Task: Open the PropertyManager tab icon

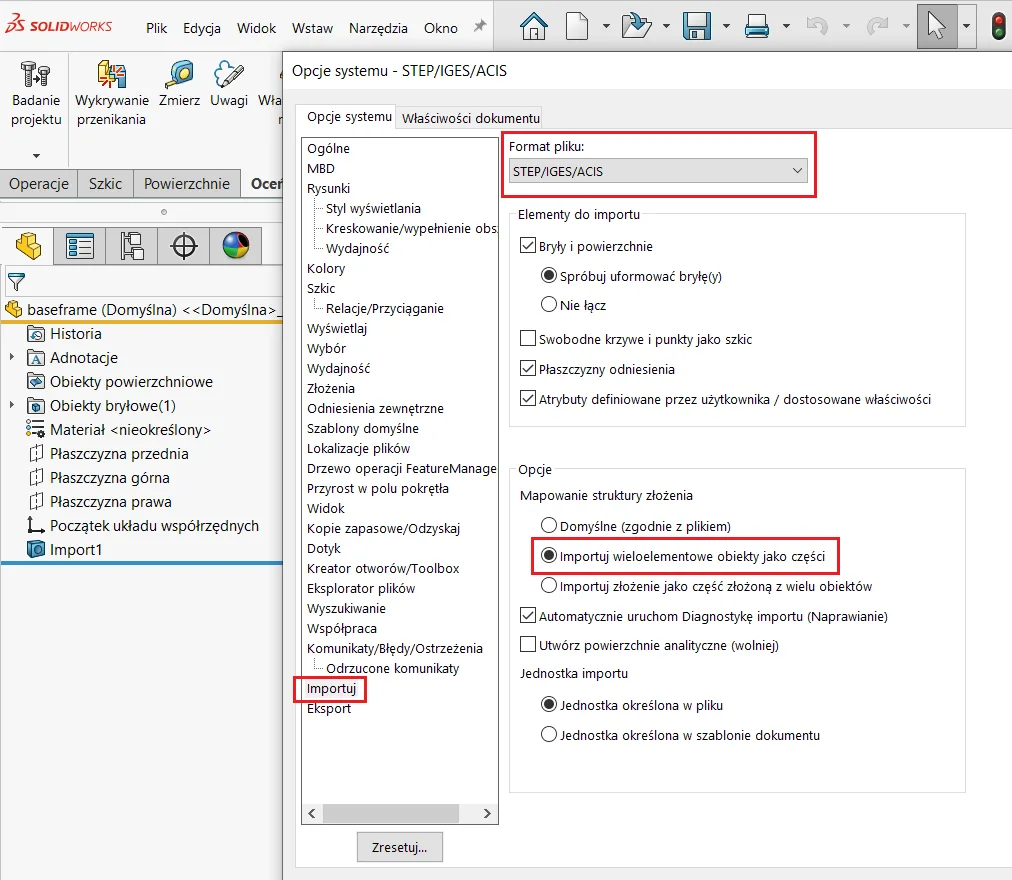Action: tap(80, 246)
